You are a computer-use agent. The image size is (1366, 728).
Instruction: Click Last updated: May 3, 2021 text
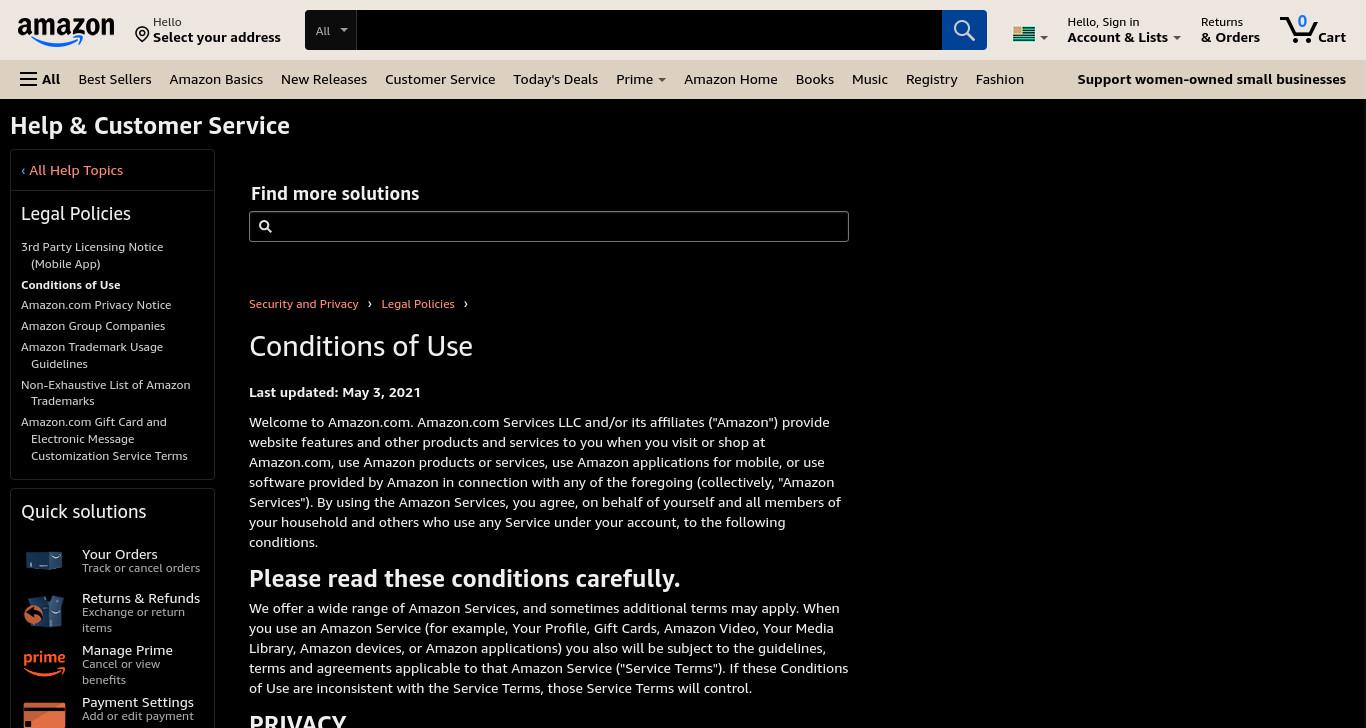click(x=335, y=392)
